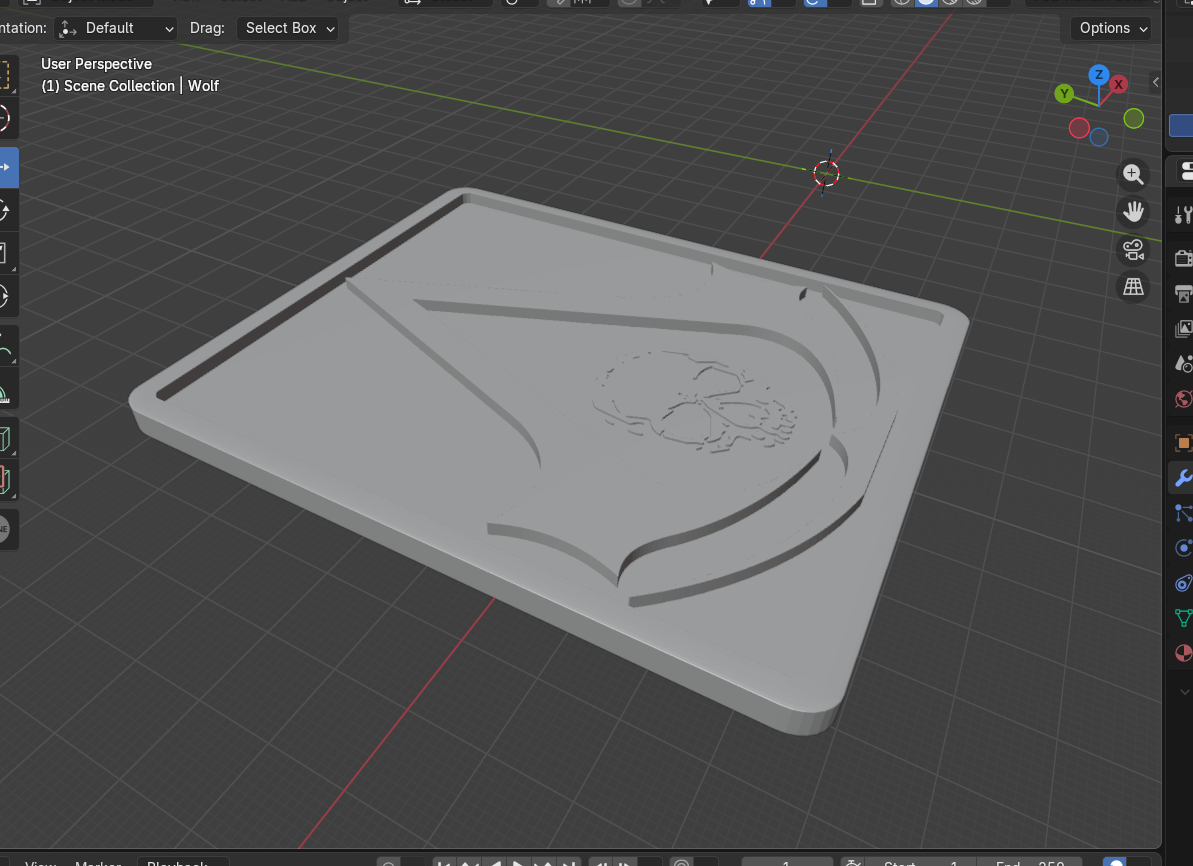Snap view to the negative Z axis circle

point(1098,137)
